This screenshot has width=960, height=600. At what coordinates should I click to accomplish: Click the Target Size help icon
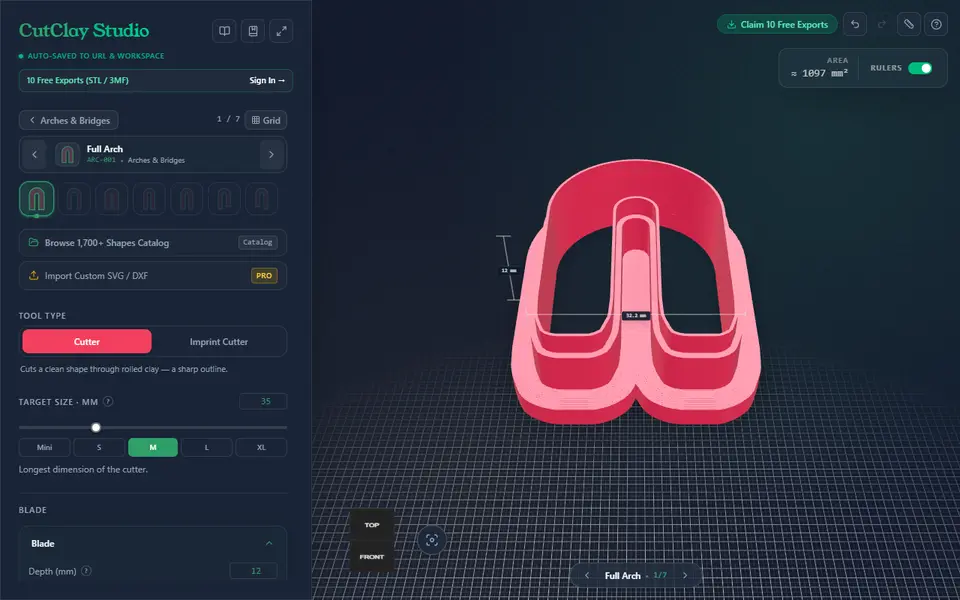pos(108,402)
